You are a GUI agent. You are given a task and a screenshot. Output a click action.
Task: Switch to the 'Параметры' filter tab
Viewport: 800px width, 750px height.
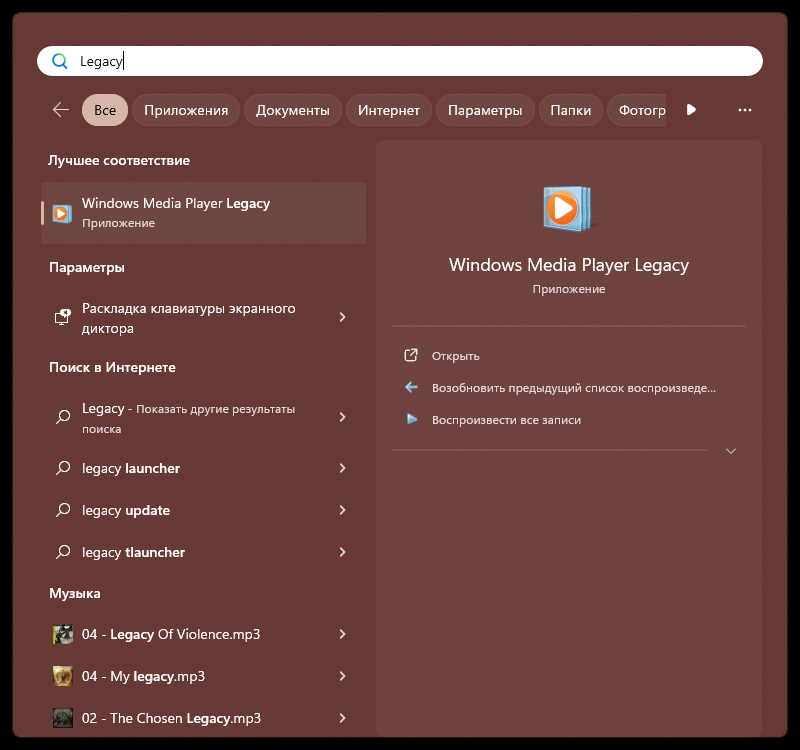[485, 110]
